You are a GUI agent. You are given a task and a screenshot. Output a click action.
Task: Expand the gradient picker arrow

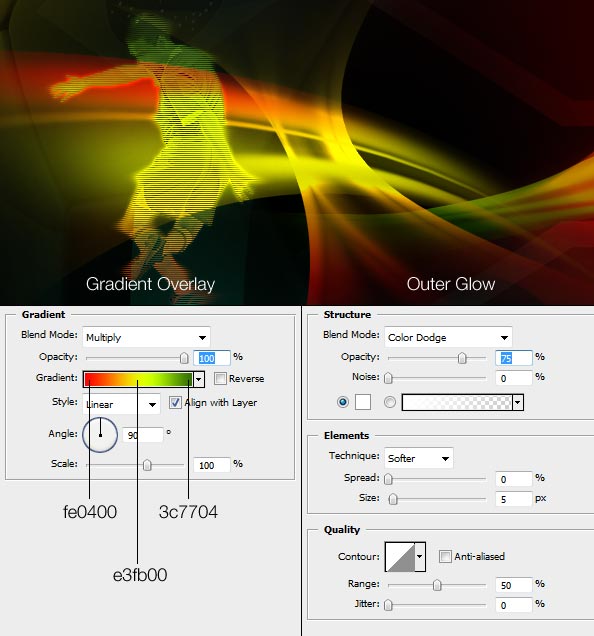click(x=198, y=379)
